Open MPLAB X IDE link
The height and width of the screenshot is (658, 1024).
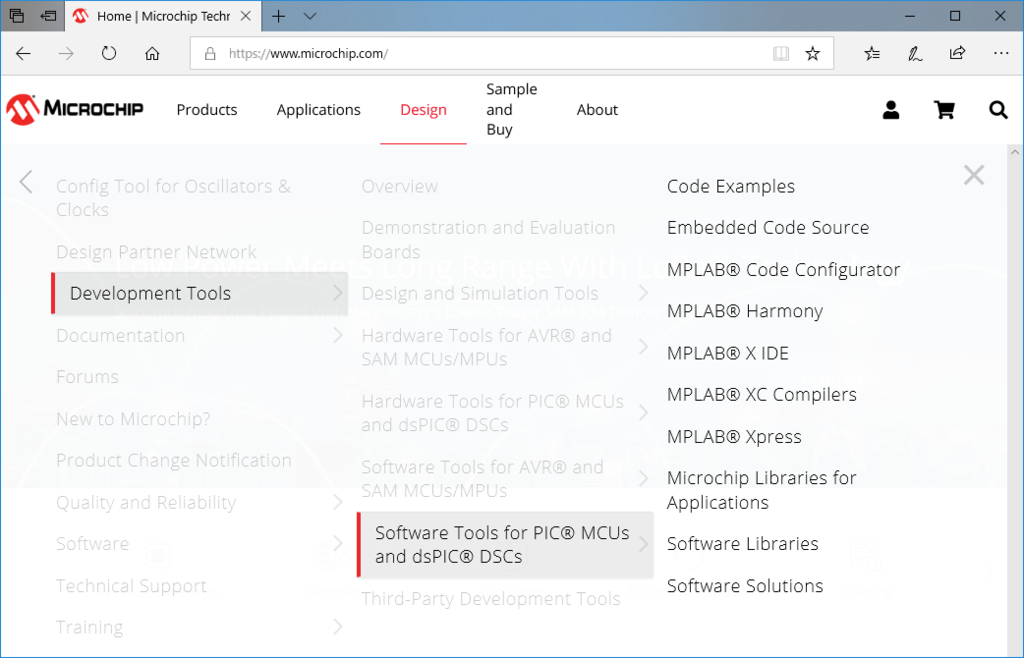[728, 353]
